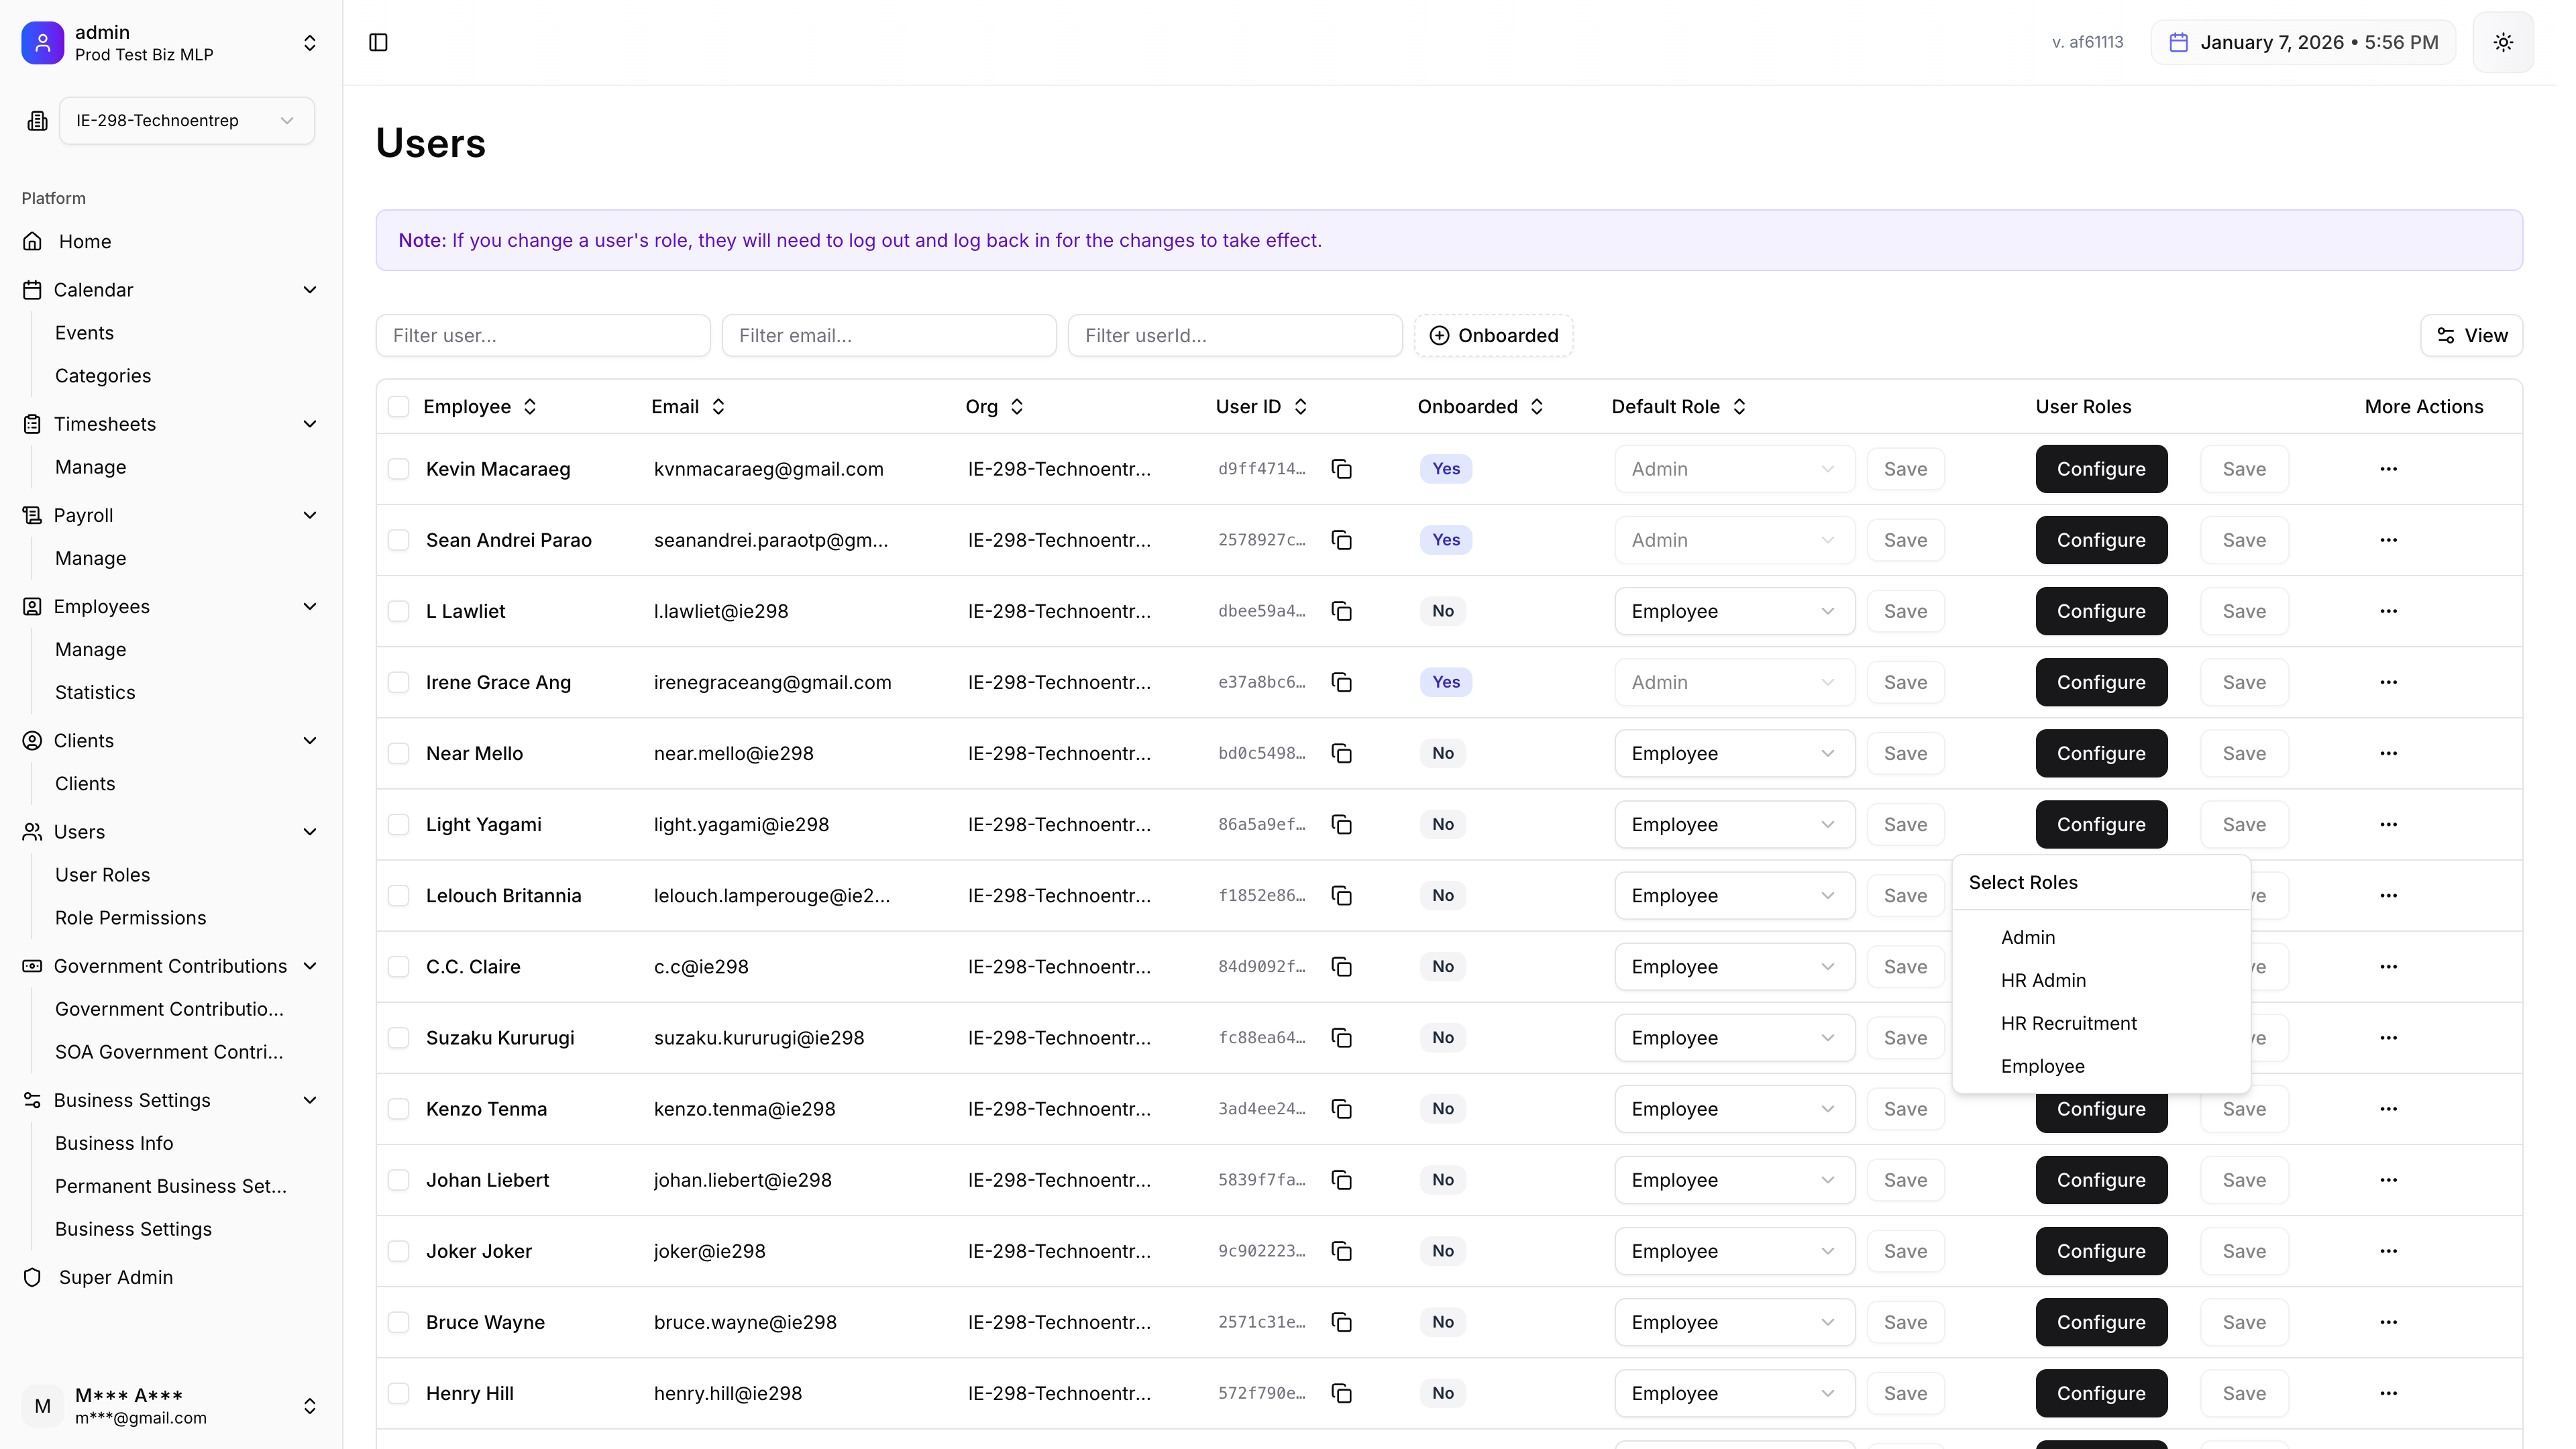Click the Onboarded filter button
2576x1449 pixels.
point(1493,335)
